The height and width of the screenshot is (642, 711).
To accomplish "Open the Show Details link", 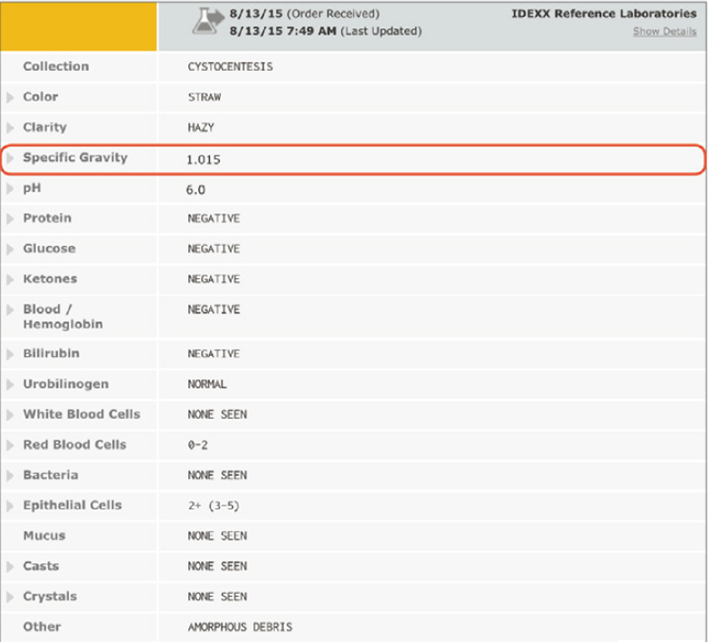I will pyautogui.click(x=664, y=31).
